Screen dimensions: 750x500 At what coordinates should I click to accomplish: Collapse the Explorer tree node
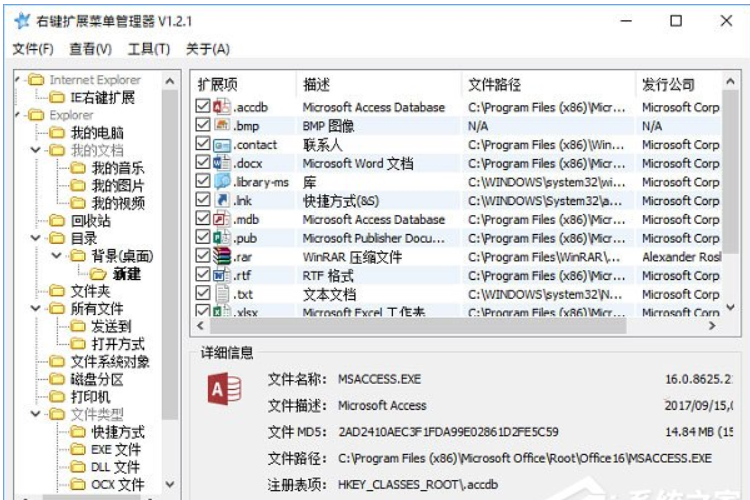point(18,115)
